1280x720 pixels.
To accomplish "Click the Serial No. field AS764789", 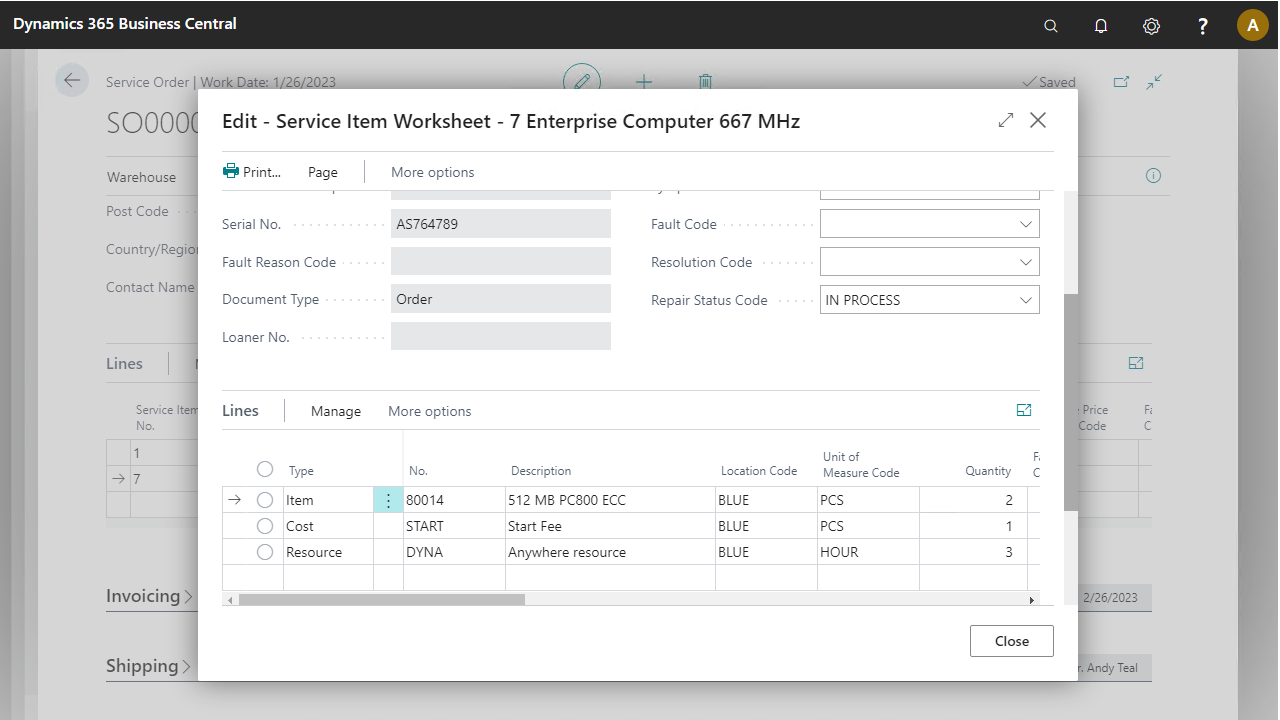I will click(x=501, y=224).
